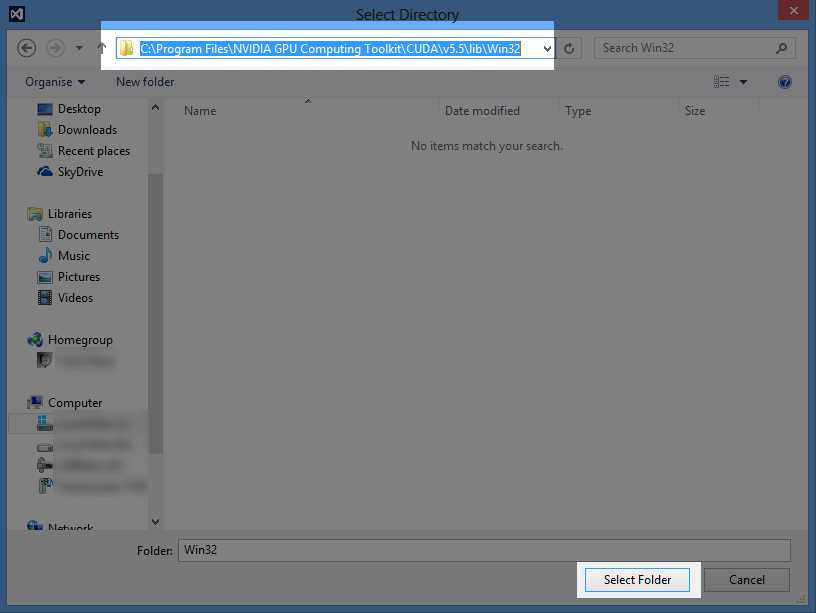Open the Organise menu
The width and height of the screenshot is (816, 613).
55,82
